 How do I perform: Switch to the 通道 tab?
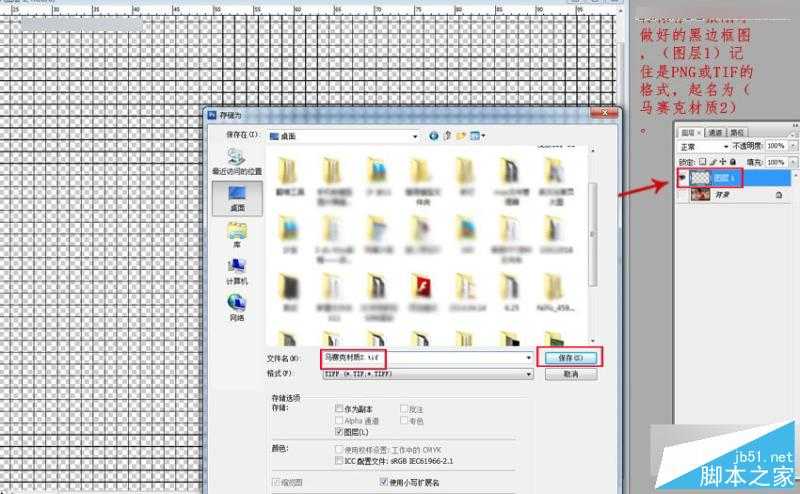pos(715,133)
